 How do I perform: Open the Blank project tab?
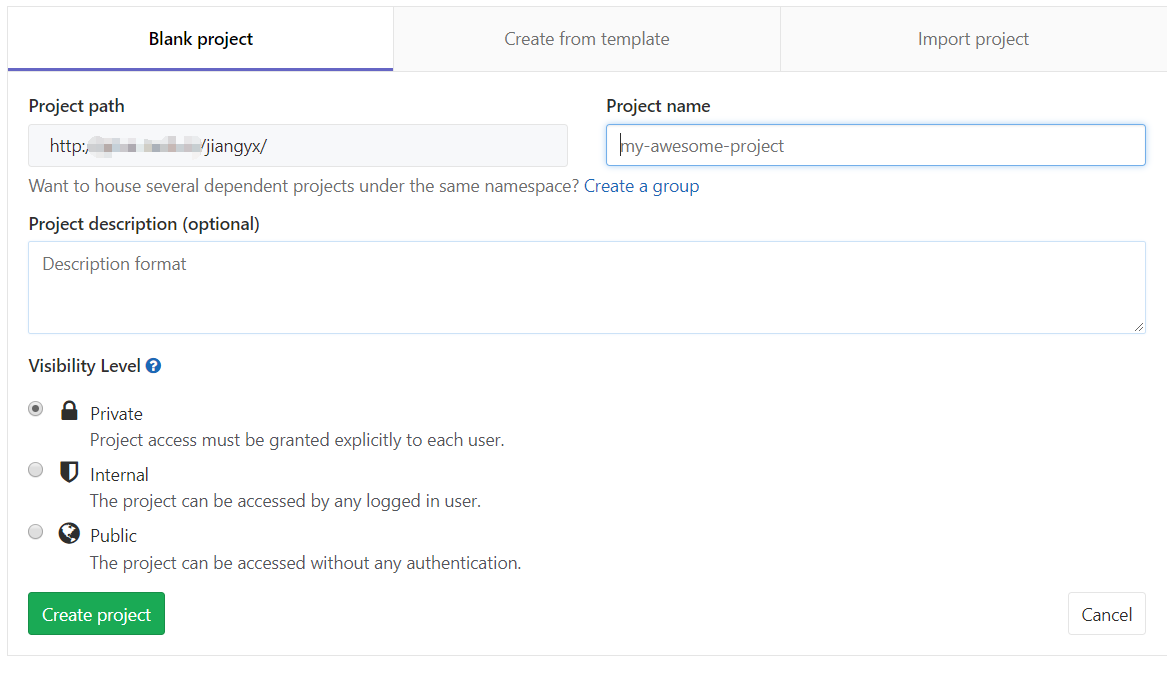click(200, 38)
